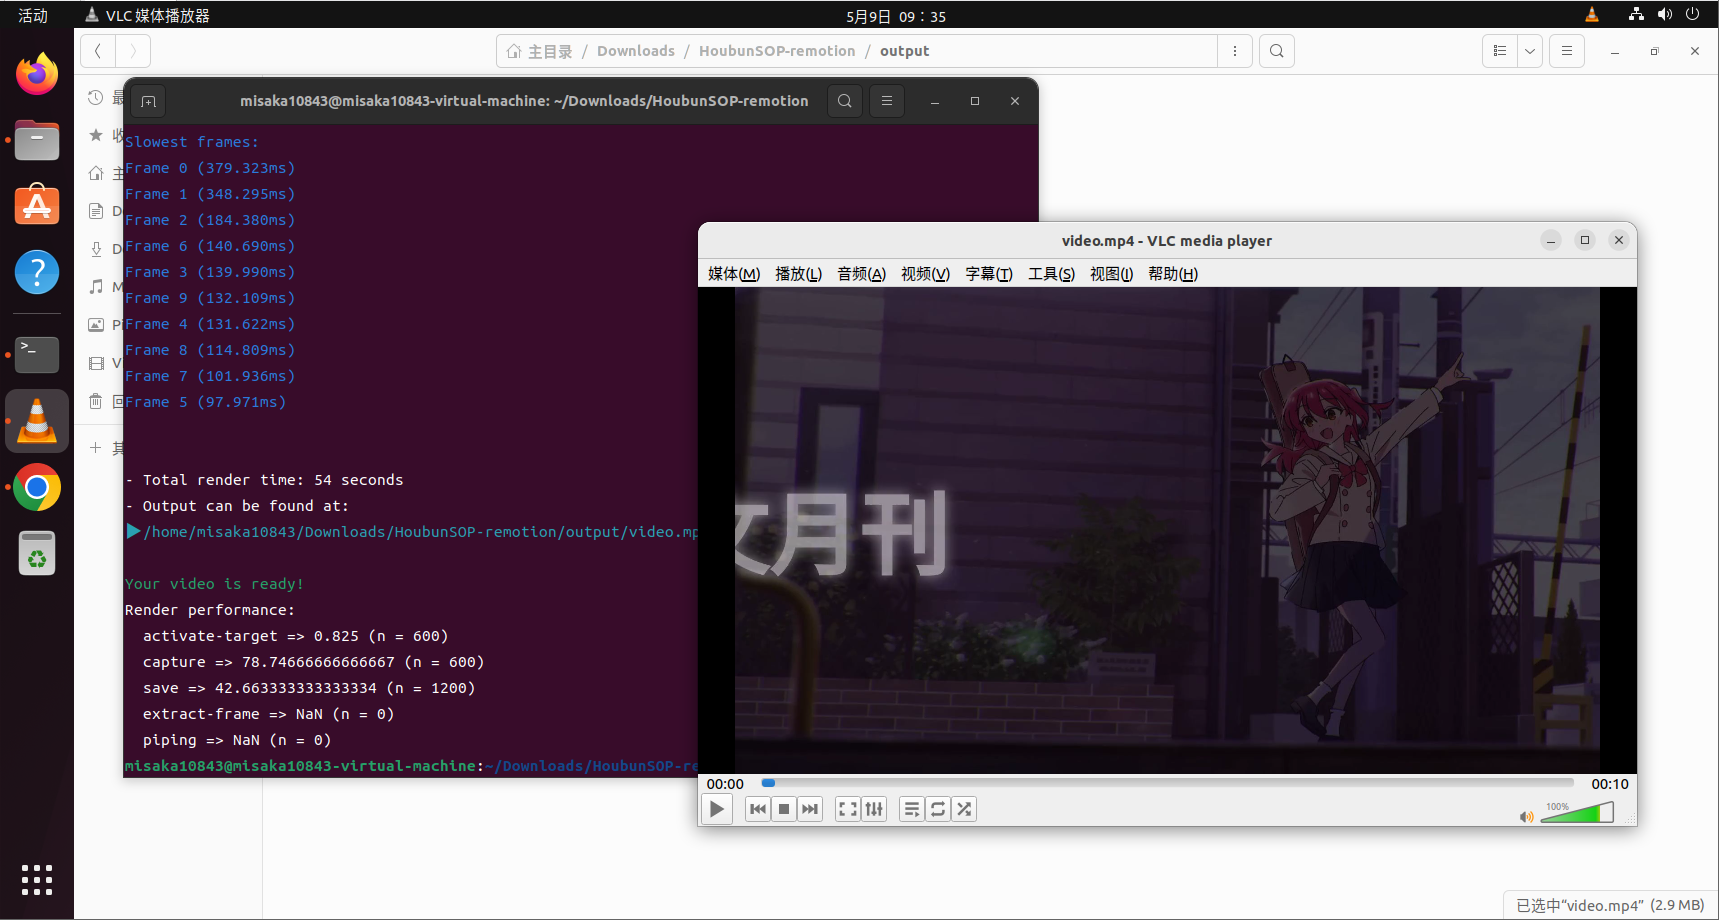The width and height of the screenshot is (1719, 920).
Task: Seek on the VLC playback progress bar
Action: (1167, 783)
